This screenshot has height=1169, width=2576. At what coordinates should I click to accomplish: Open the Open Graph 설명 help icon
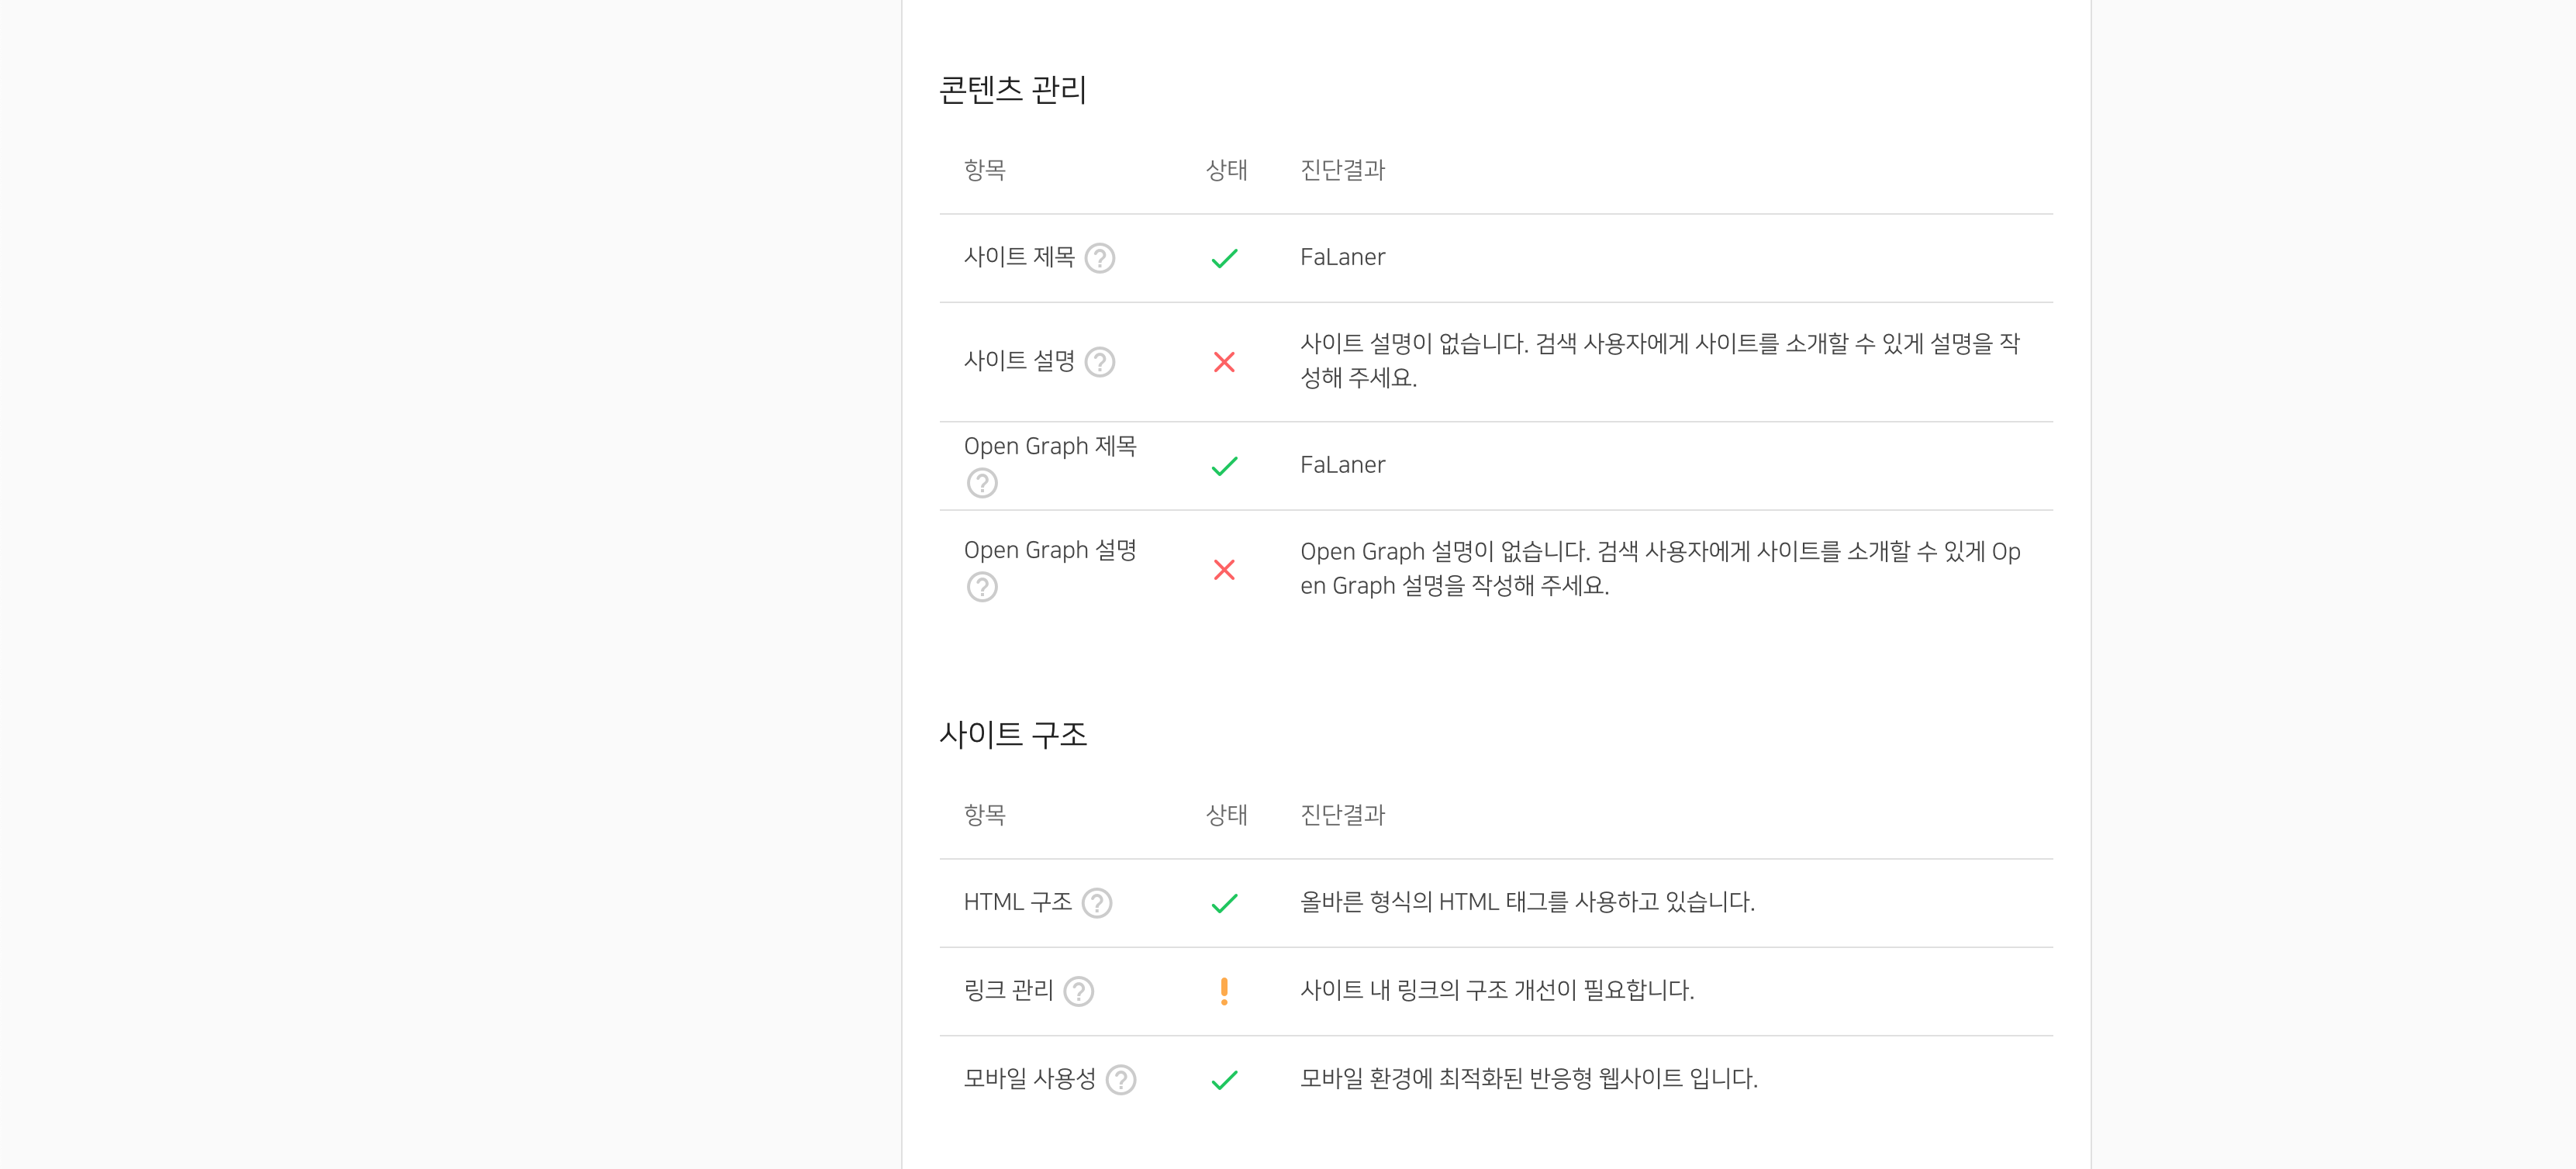pos(982,588)
